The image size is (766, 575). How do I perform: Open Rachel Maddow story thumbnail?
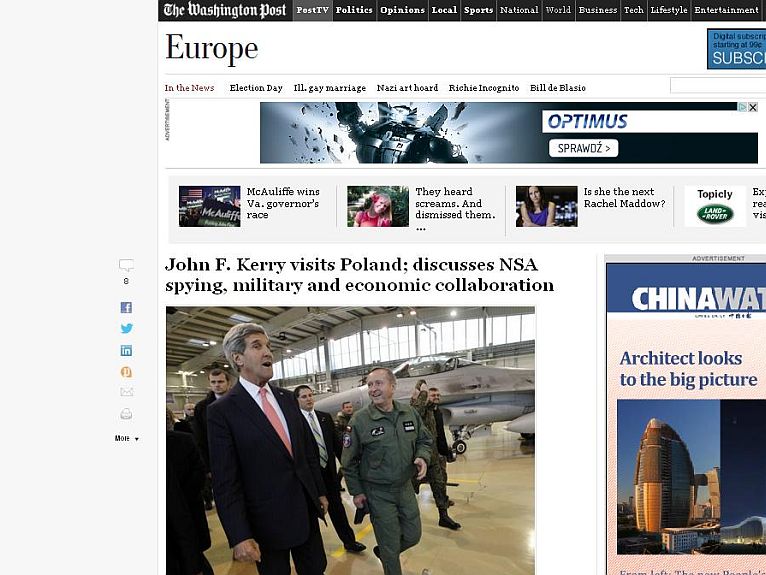[547, 206]
